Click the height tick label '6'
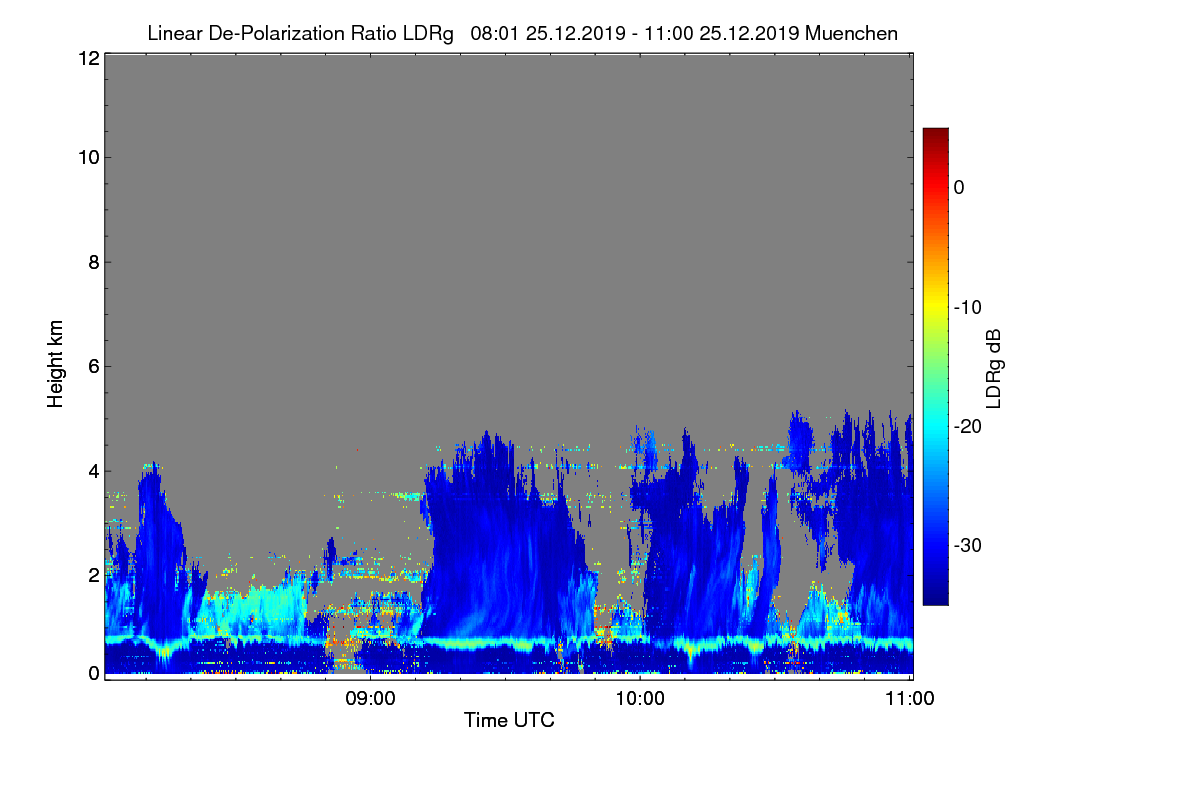The height and width of the screenshot is (800, 1200). (92, 367)
